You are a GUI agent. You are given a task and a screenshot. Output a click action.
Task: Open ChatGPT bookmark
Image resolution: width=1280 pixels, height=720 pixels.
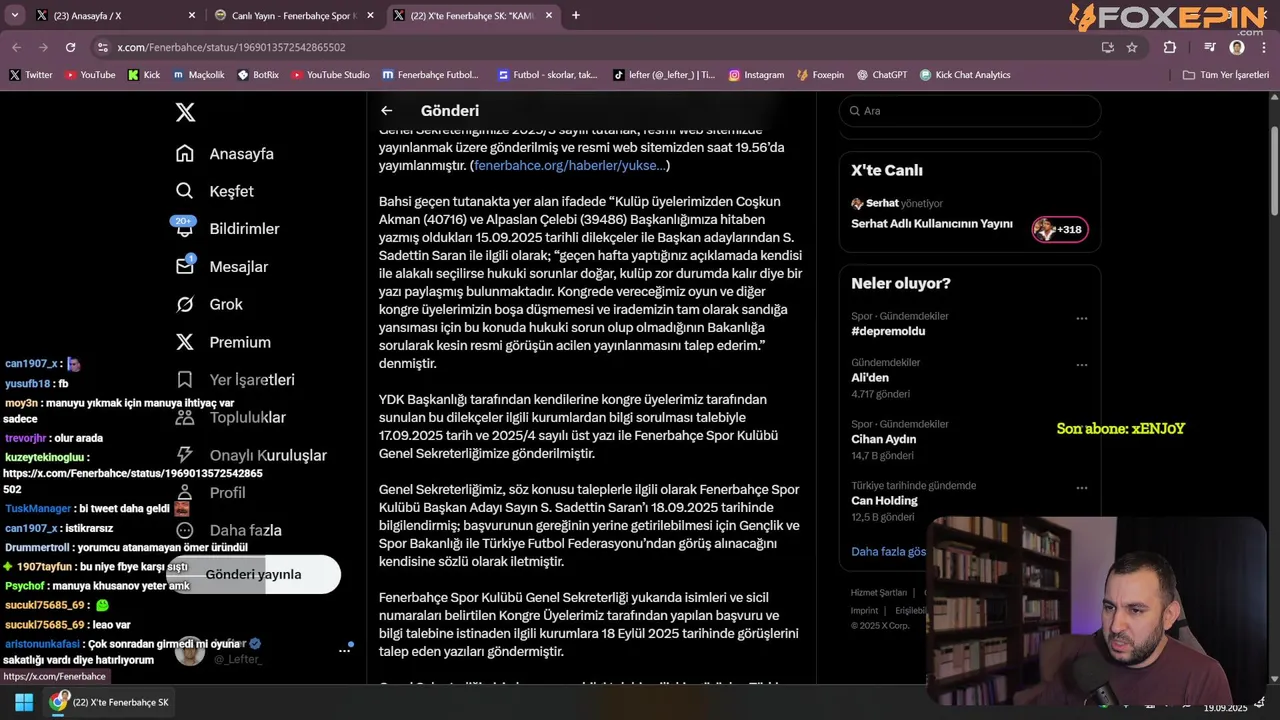(881, 75)
